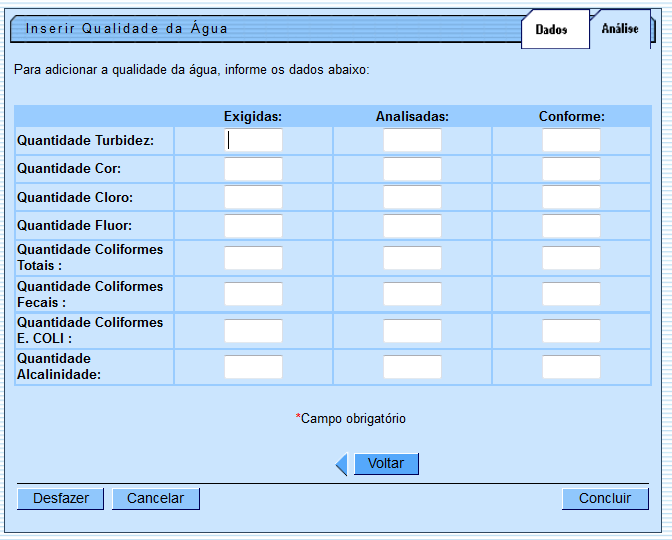Click the Desfazer button

(60, 498)
